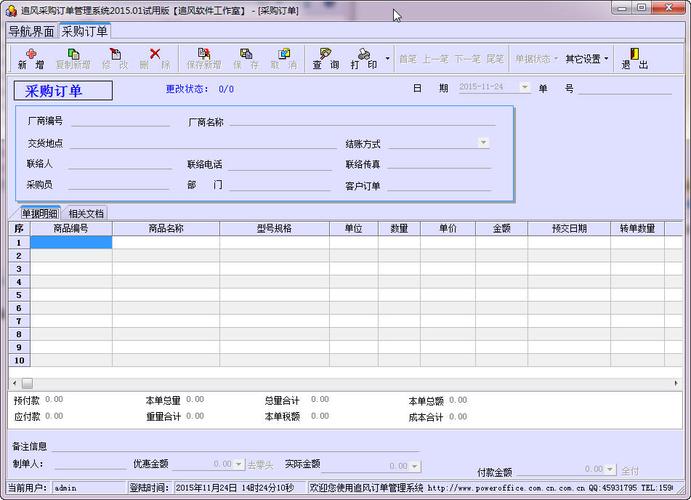Click the 去零头 button
The height and width of the screenshot is (500, 691).
tap(260, 465)
